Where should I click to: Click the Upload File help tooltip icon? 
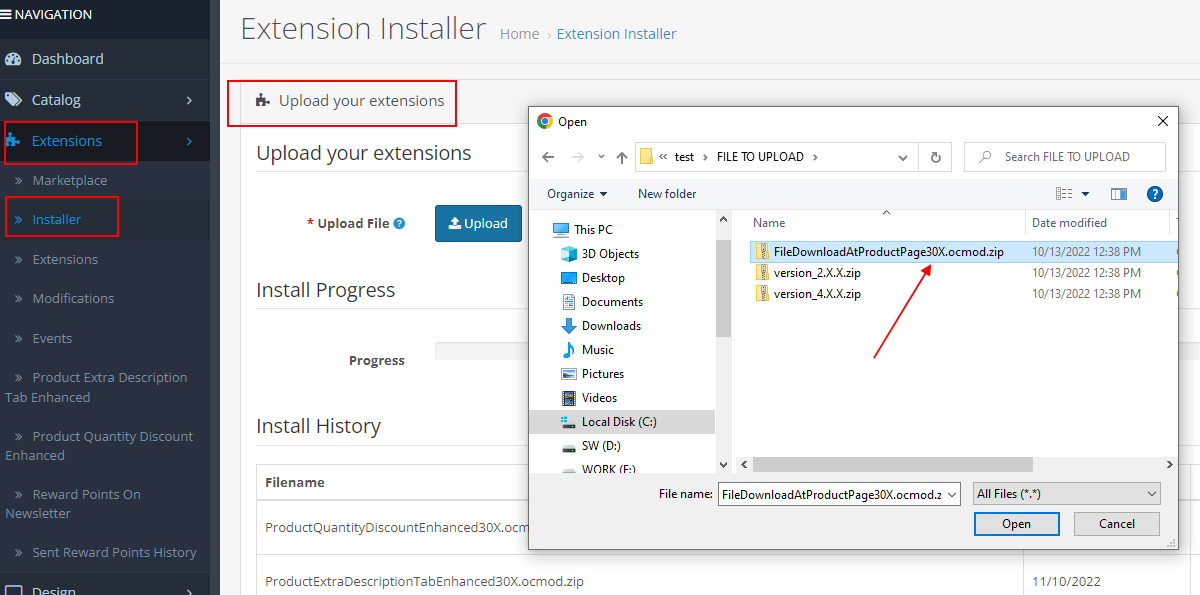pyautogui.click(x=399, y=224)
